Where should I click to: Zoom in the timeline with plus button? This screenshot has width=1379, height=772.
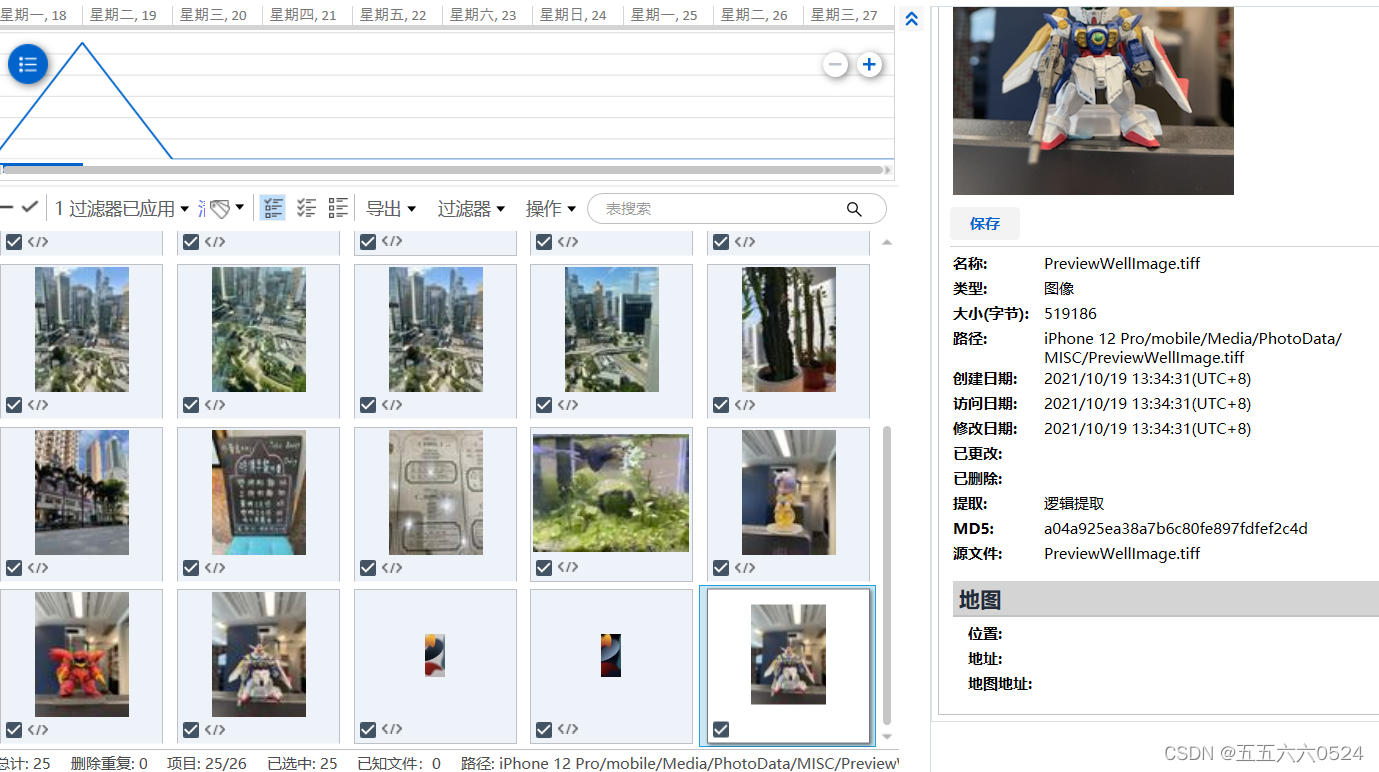869,65
